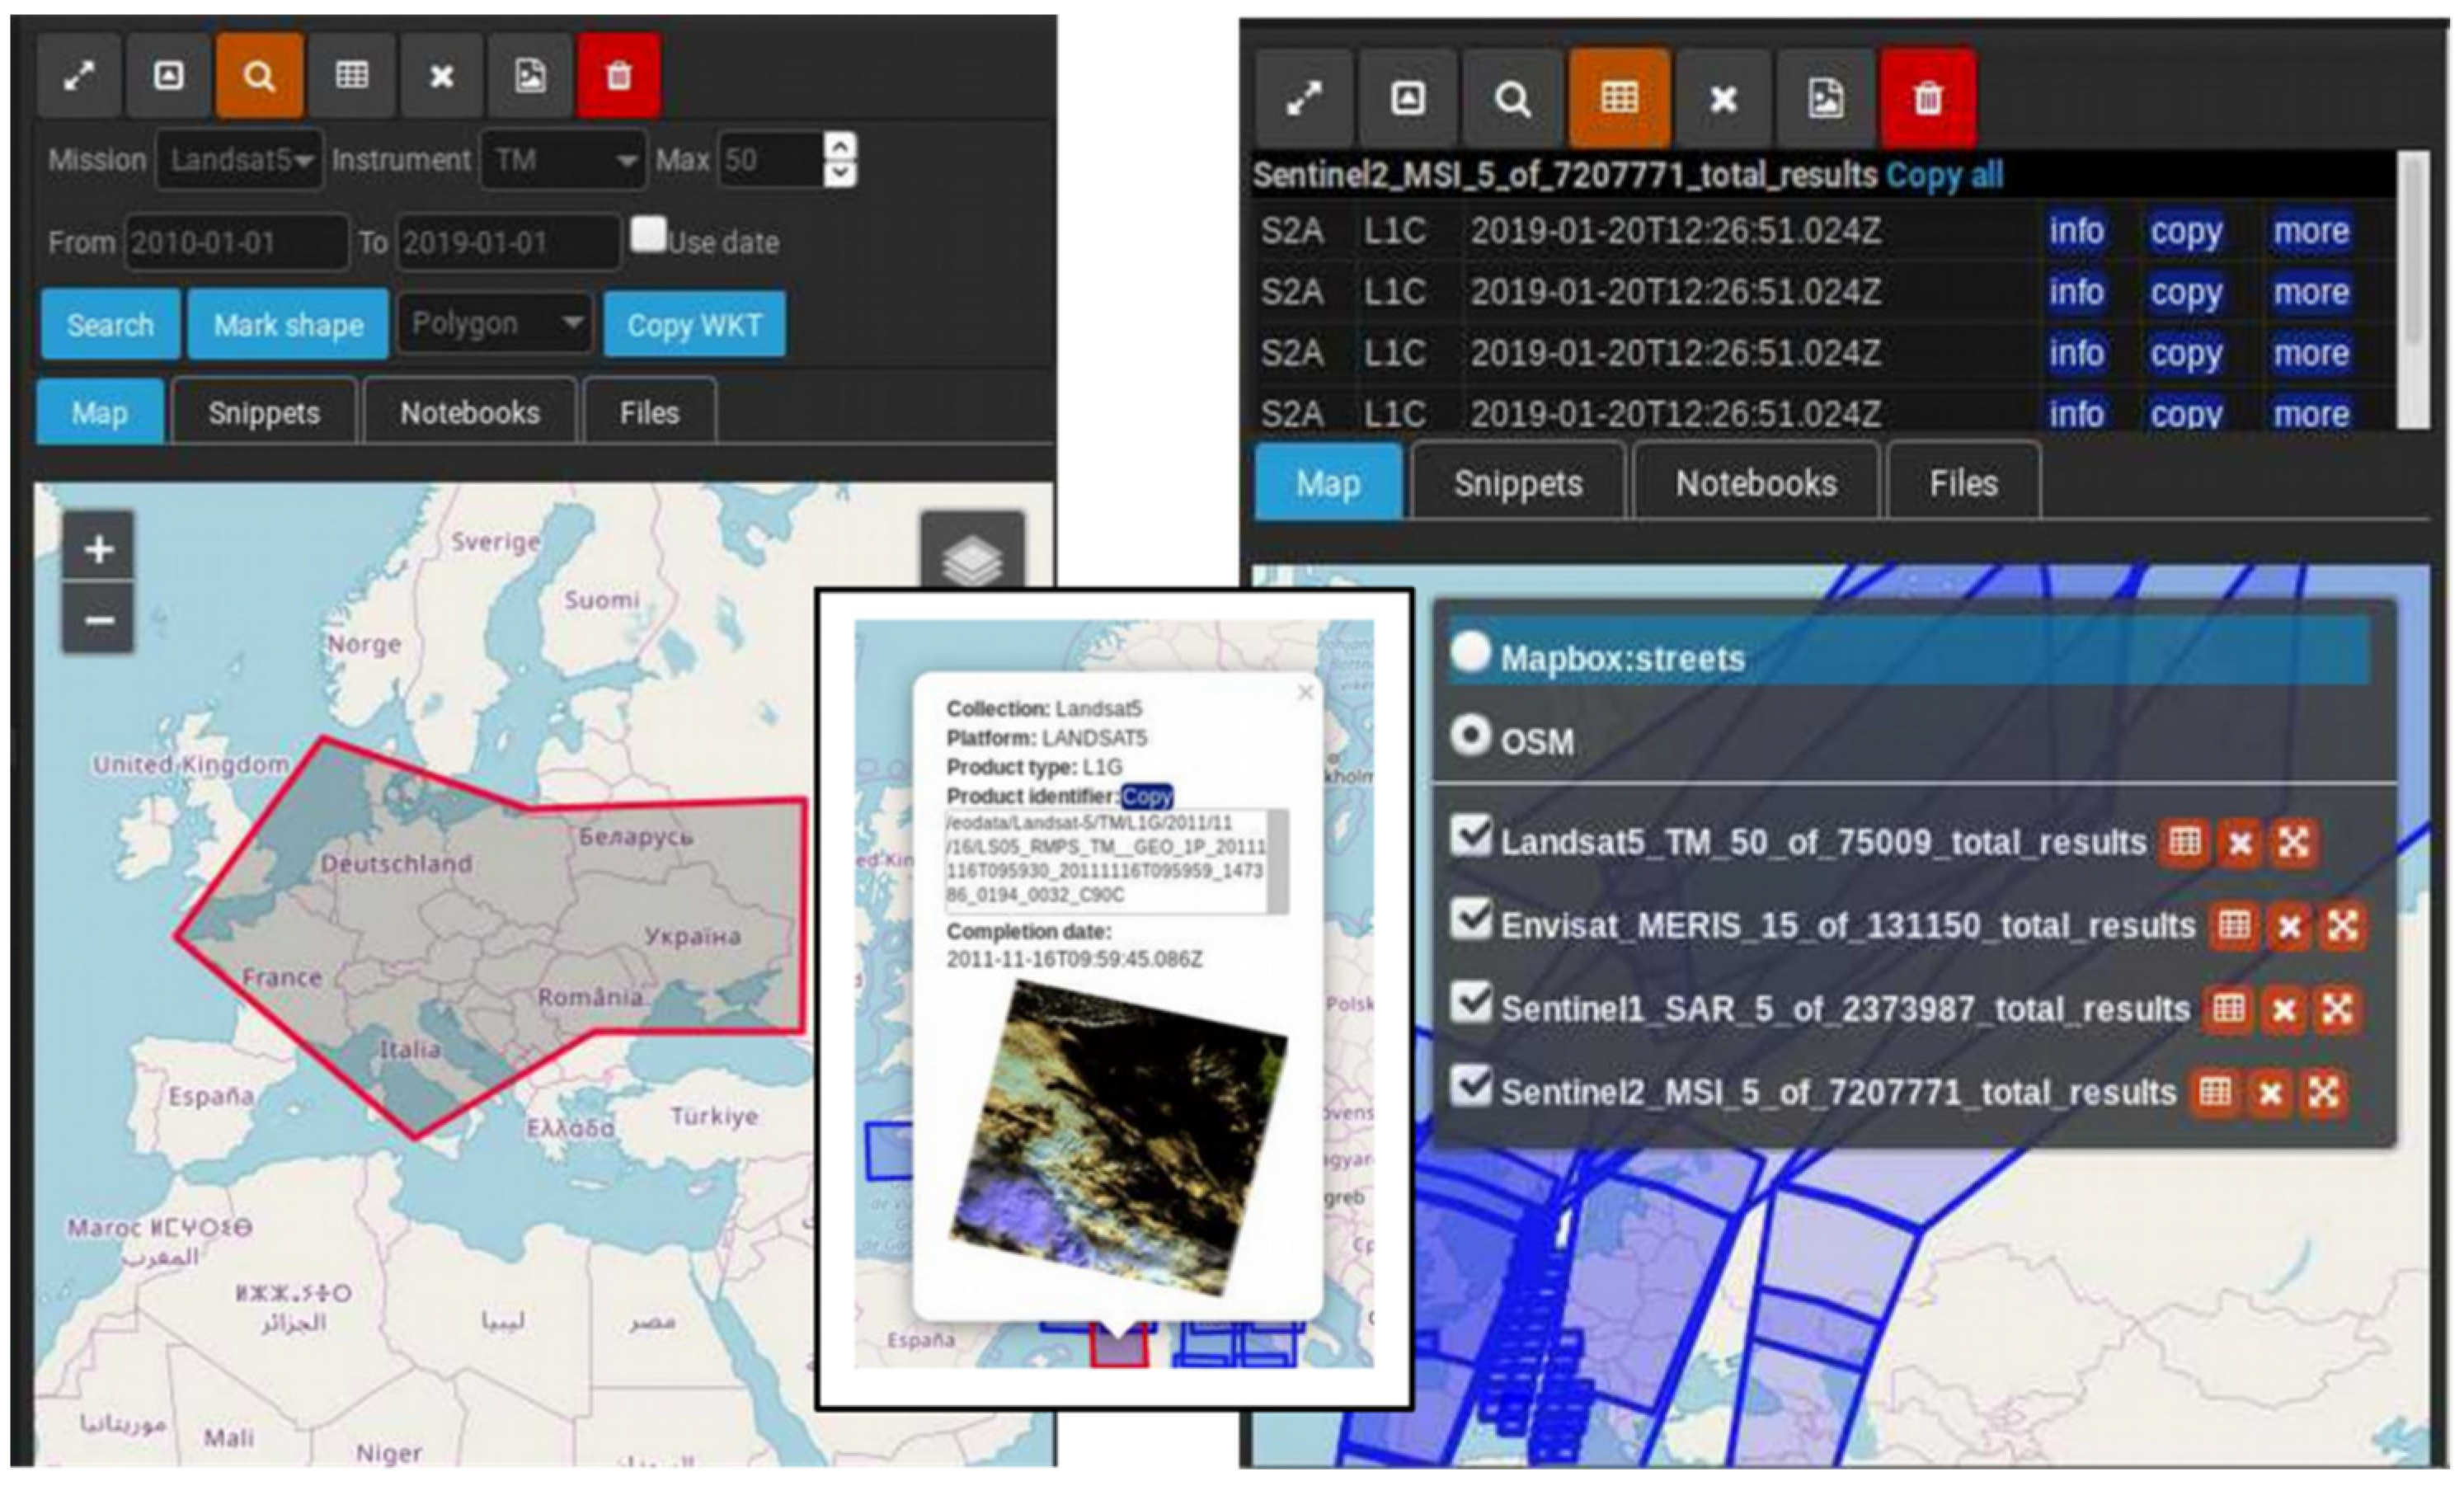The width and height of the screenshot is (2464, 1486).
Task: Open the results table icon in left panel
Action: coord(351,76)
